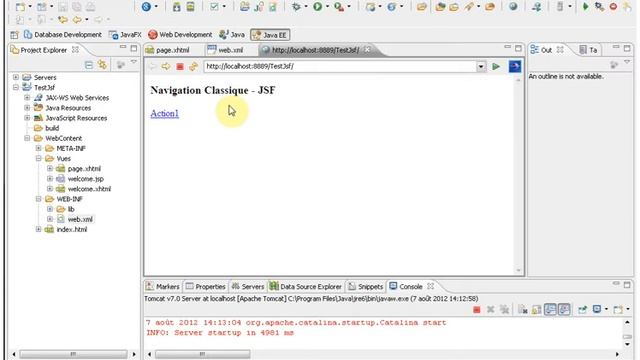Click the green Run toolbar button
Image resolution: width=640 pixels, height=360 pixels.
[318, 7]
